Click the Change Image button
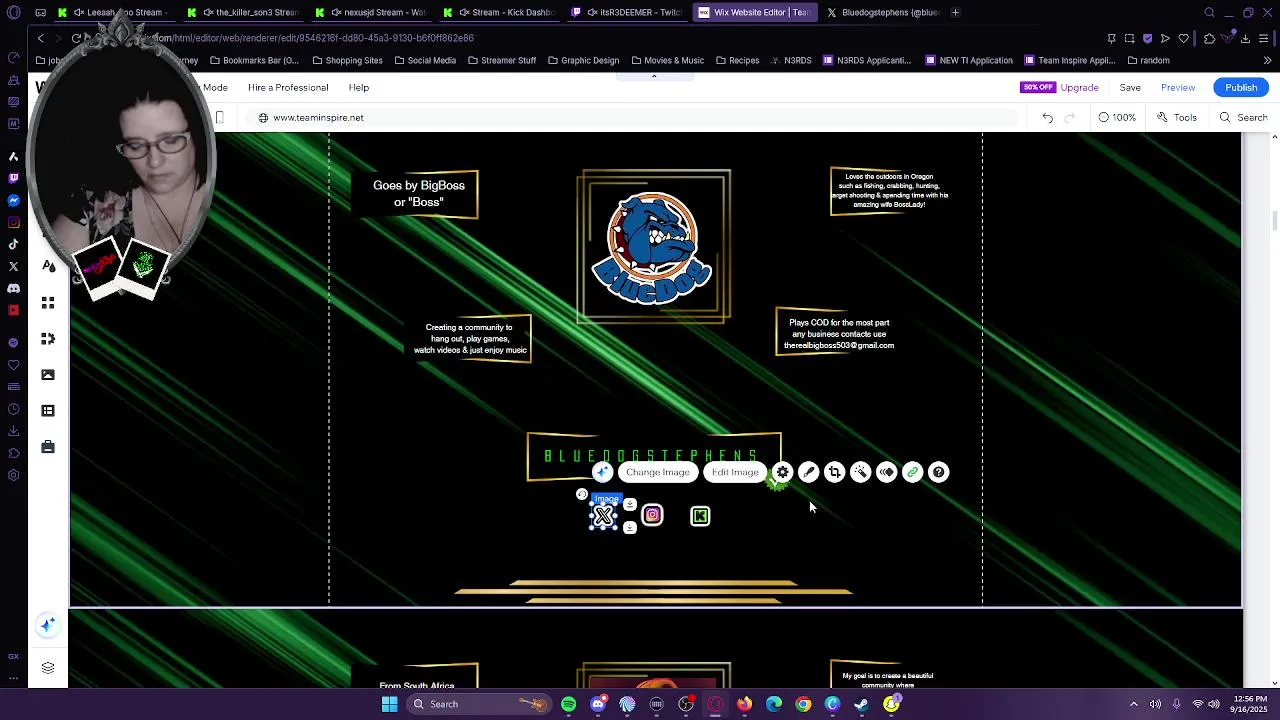 click(658, 472)
